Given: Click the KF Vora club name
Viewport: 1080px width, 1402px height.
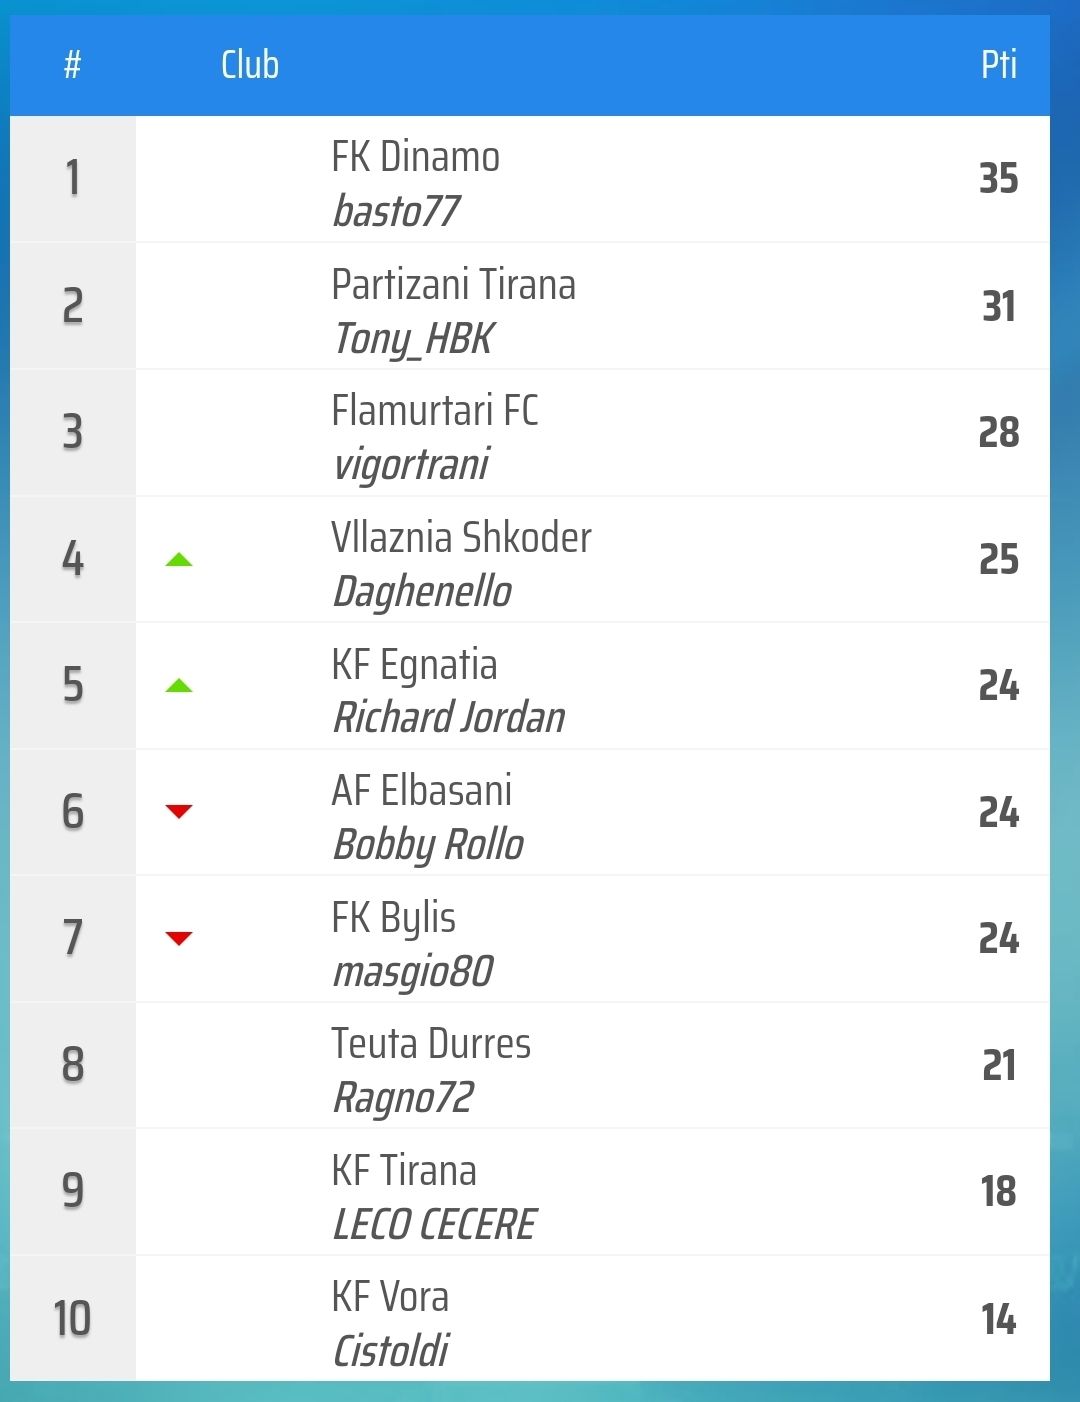Looking at the screenshot, I should (x=390, y=1297).
